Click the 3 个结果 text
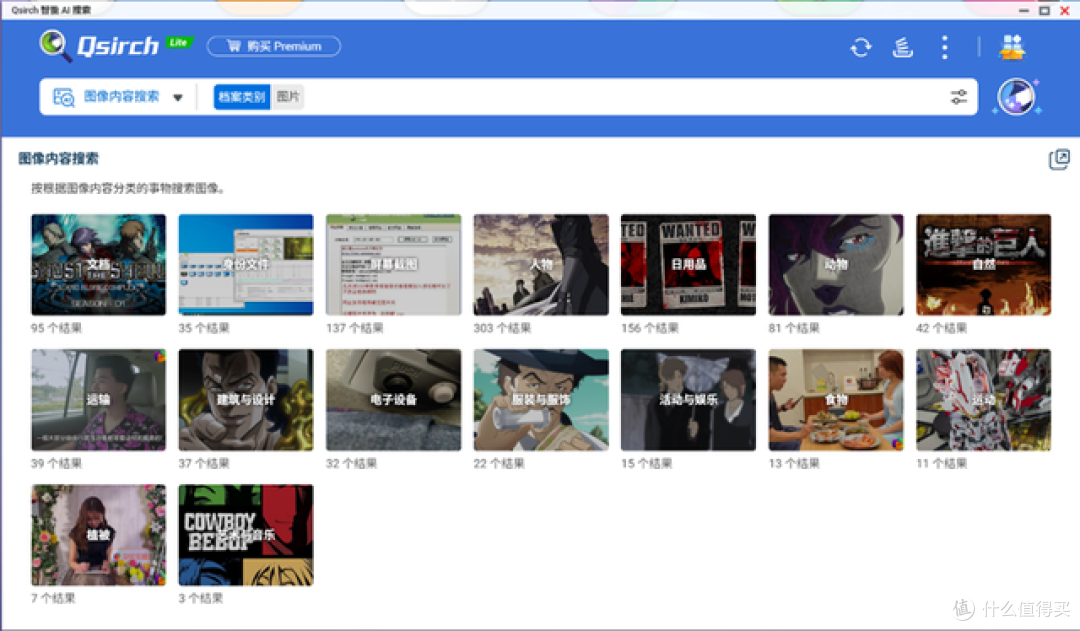The width and height of the screenshot is (1080, 631). coord(200,599)
